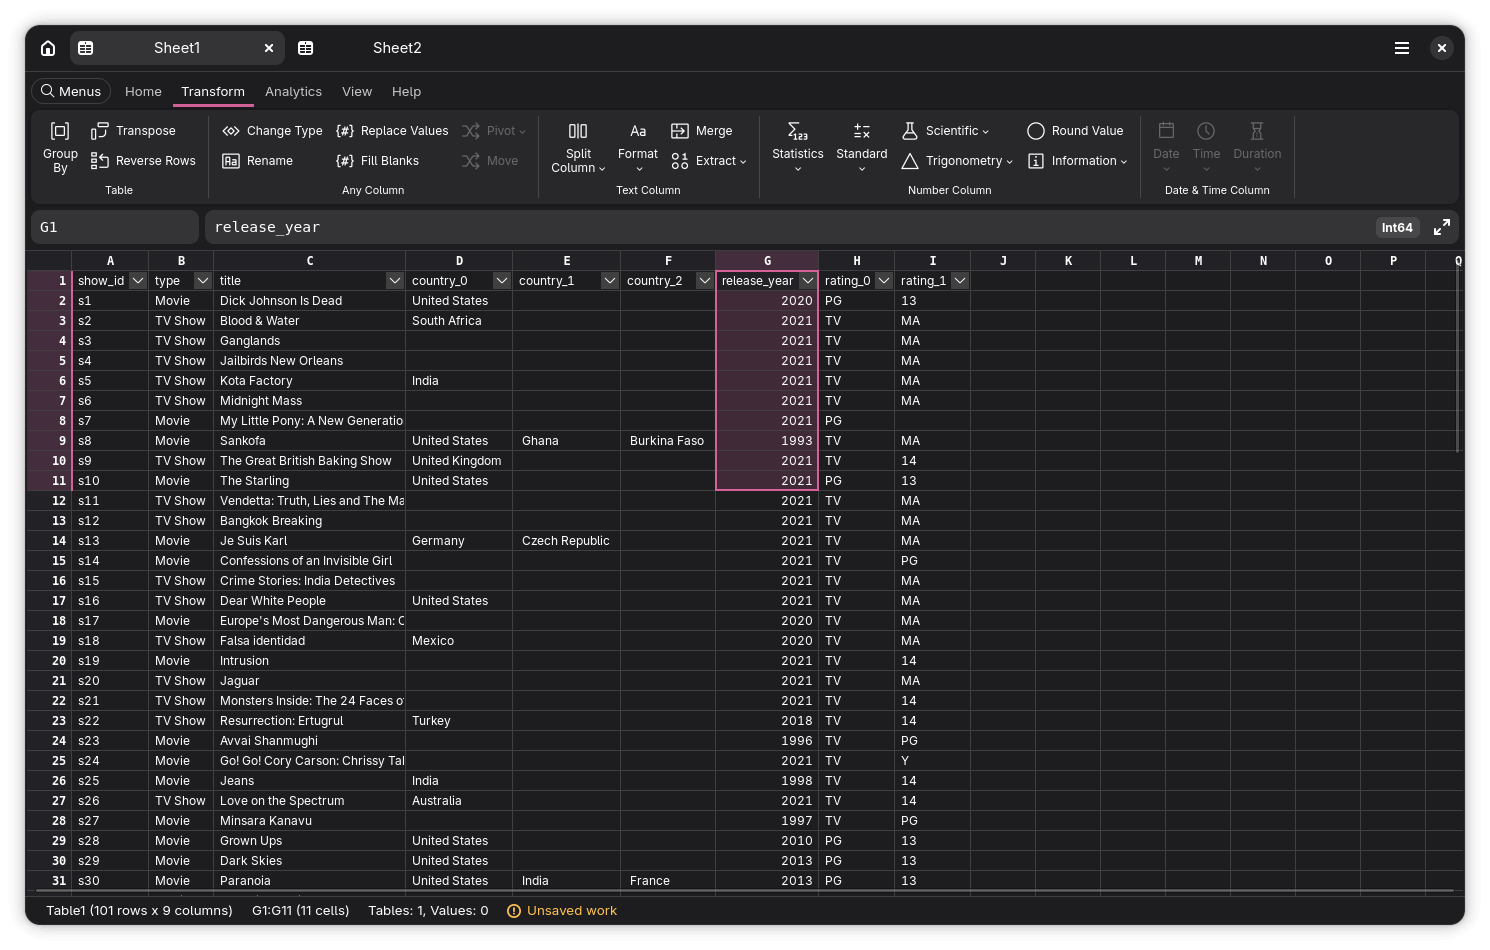Screen dimensions: 1490x950
Task: Open the rating_1 filter dropdown
Action: tap(959, 281)
